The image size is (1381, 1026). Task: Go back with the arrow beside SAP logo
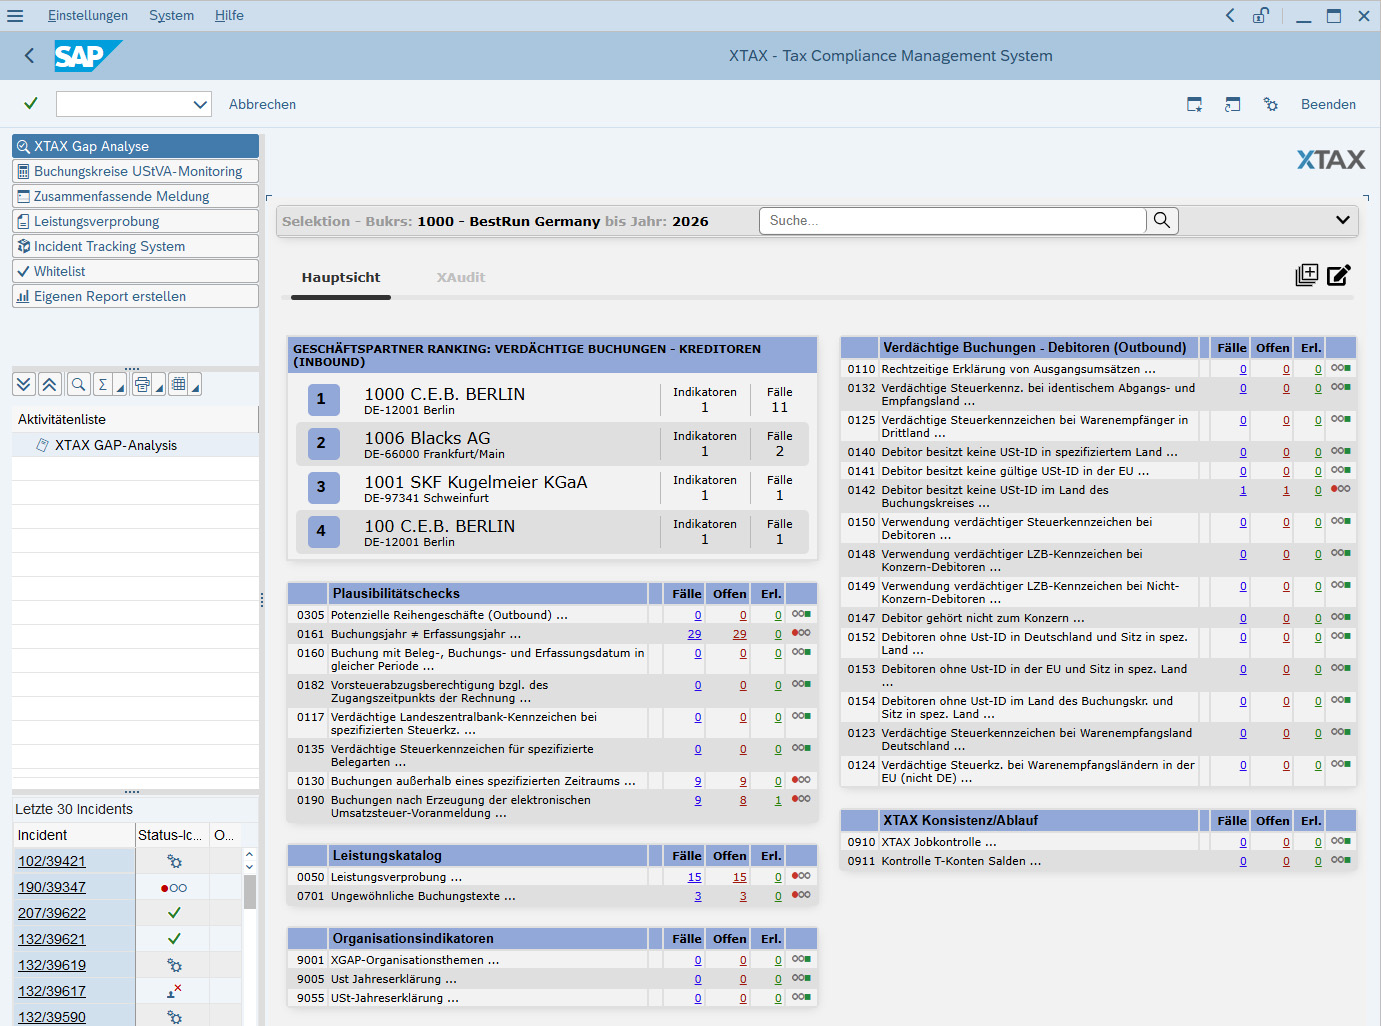pos(29,56)
